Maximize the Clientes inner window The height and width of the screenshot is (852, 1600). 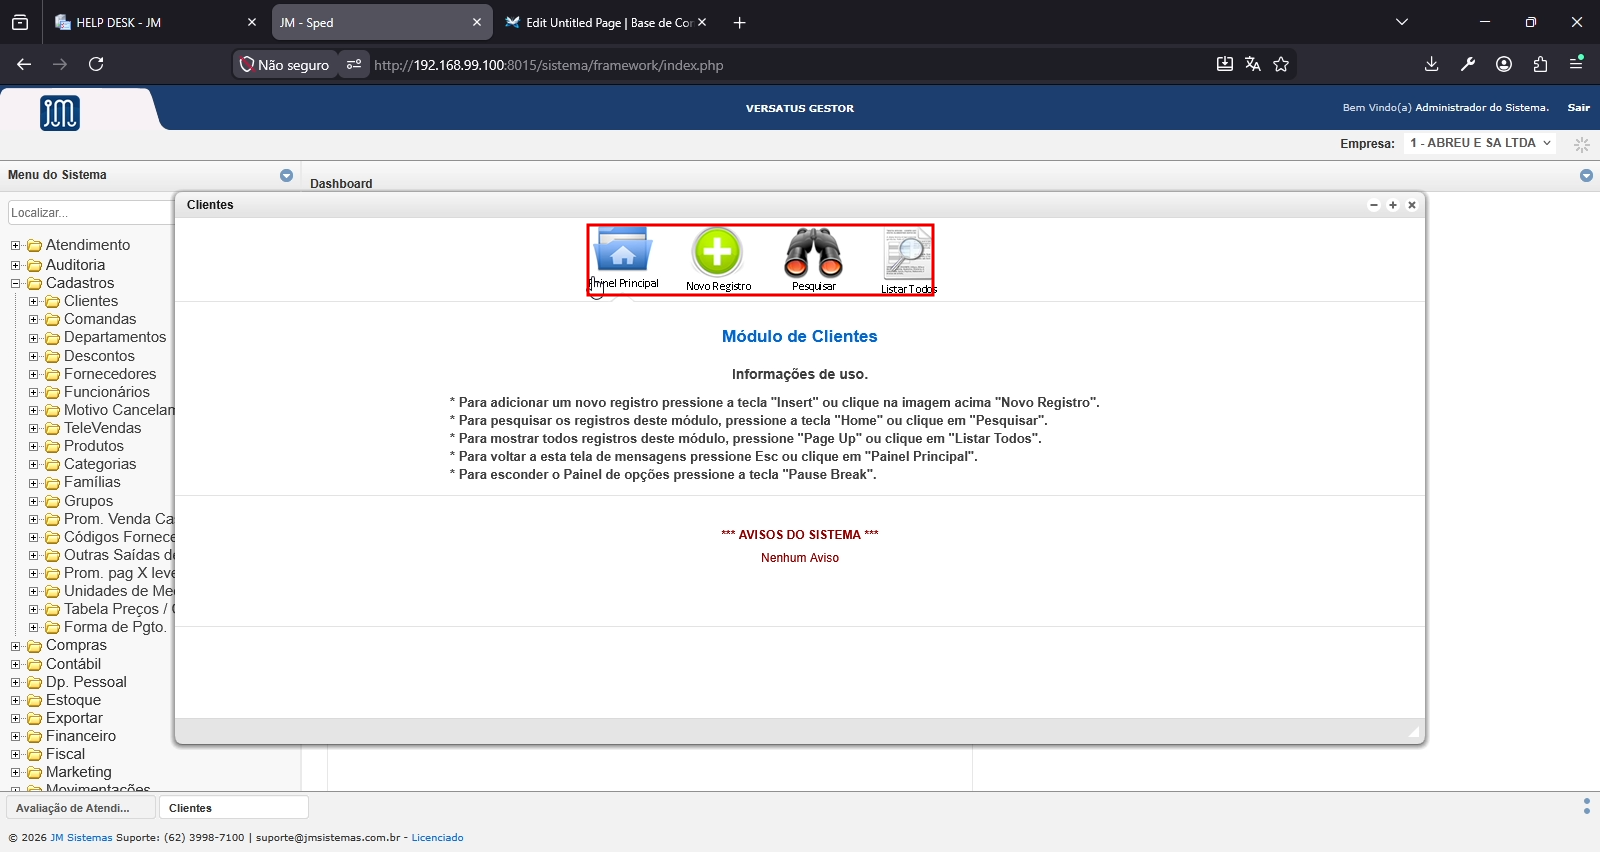tap(1393, 205)
